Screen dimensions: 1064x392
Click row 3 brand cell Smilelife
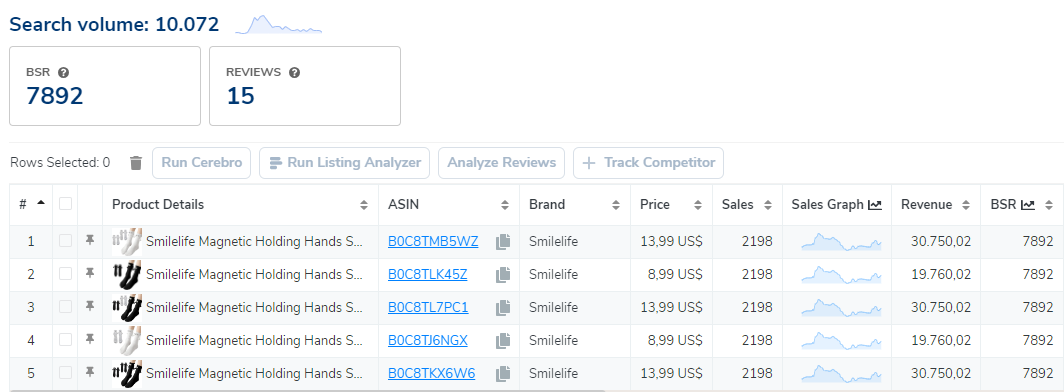(x=554, y=307)
